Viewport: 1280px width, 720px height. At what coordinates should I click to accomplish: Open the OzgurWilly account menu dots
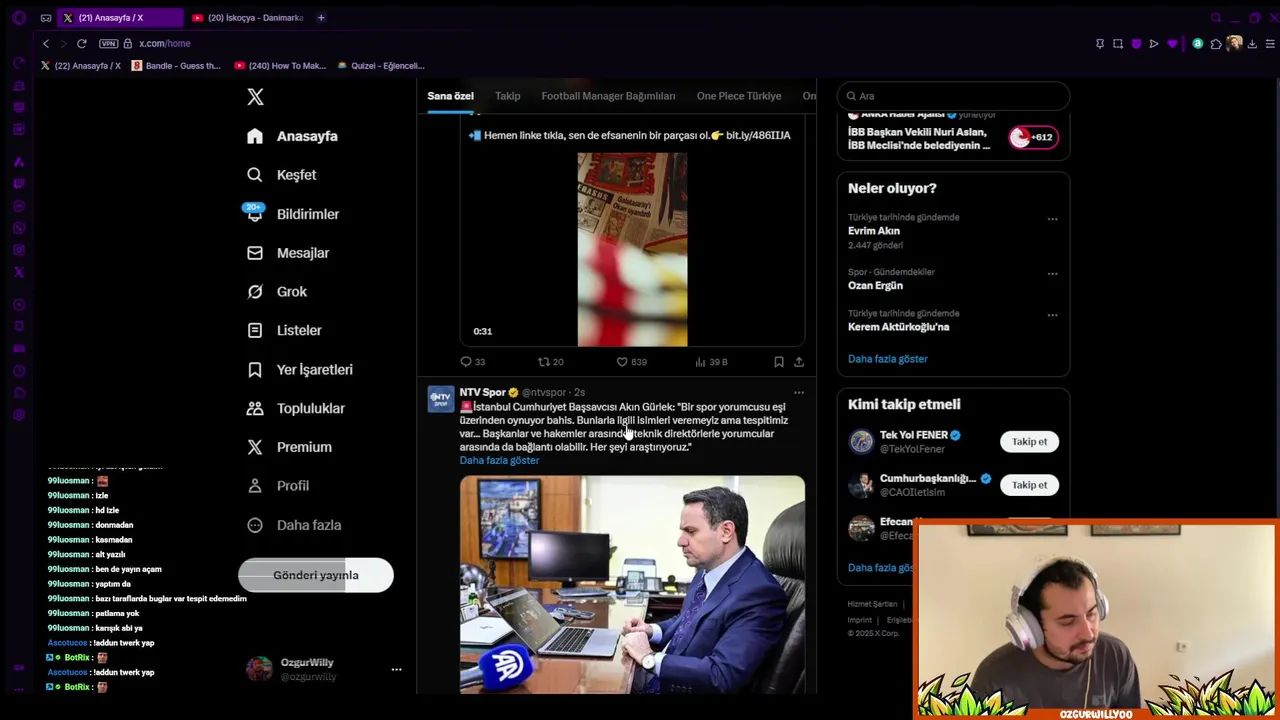(396, 670)
